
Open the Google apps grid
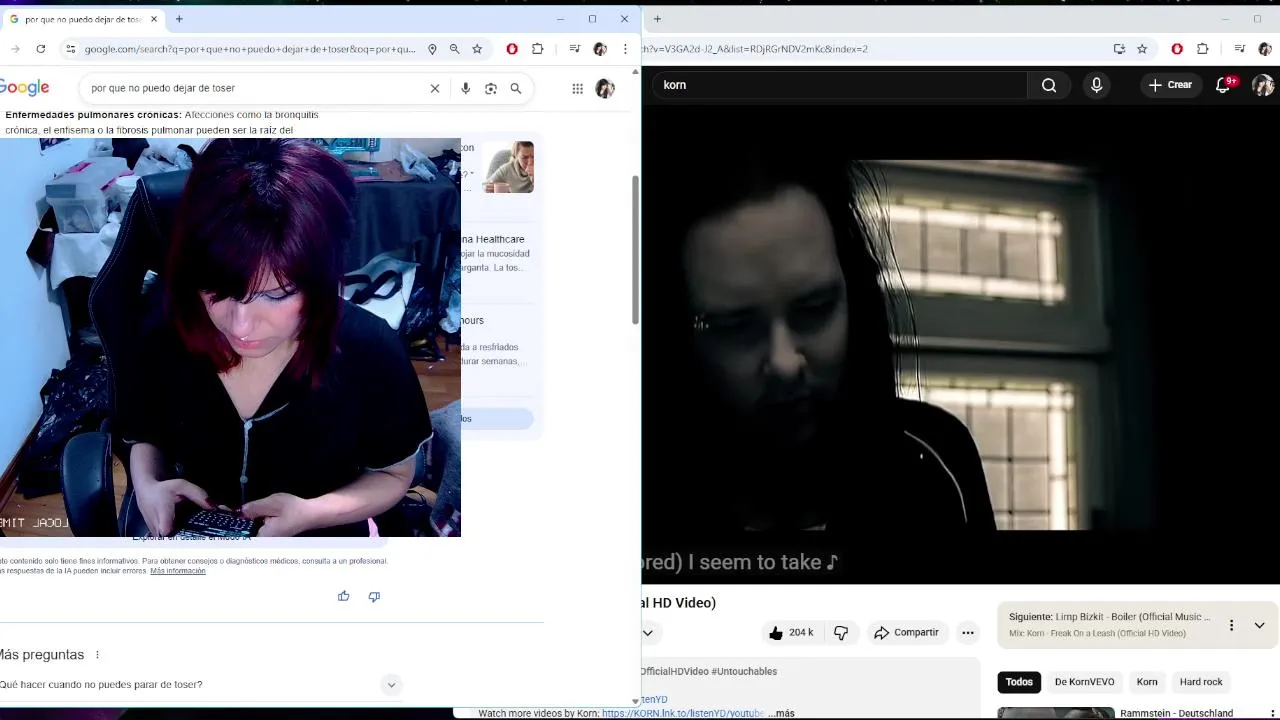coord(577,88)
